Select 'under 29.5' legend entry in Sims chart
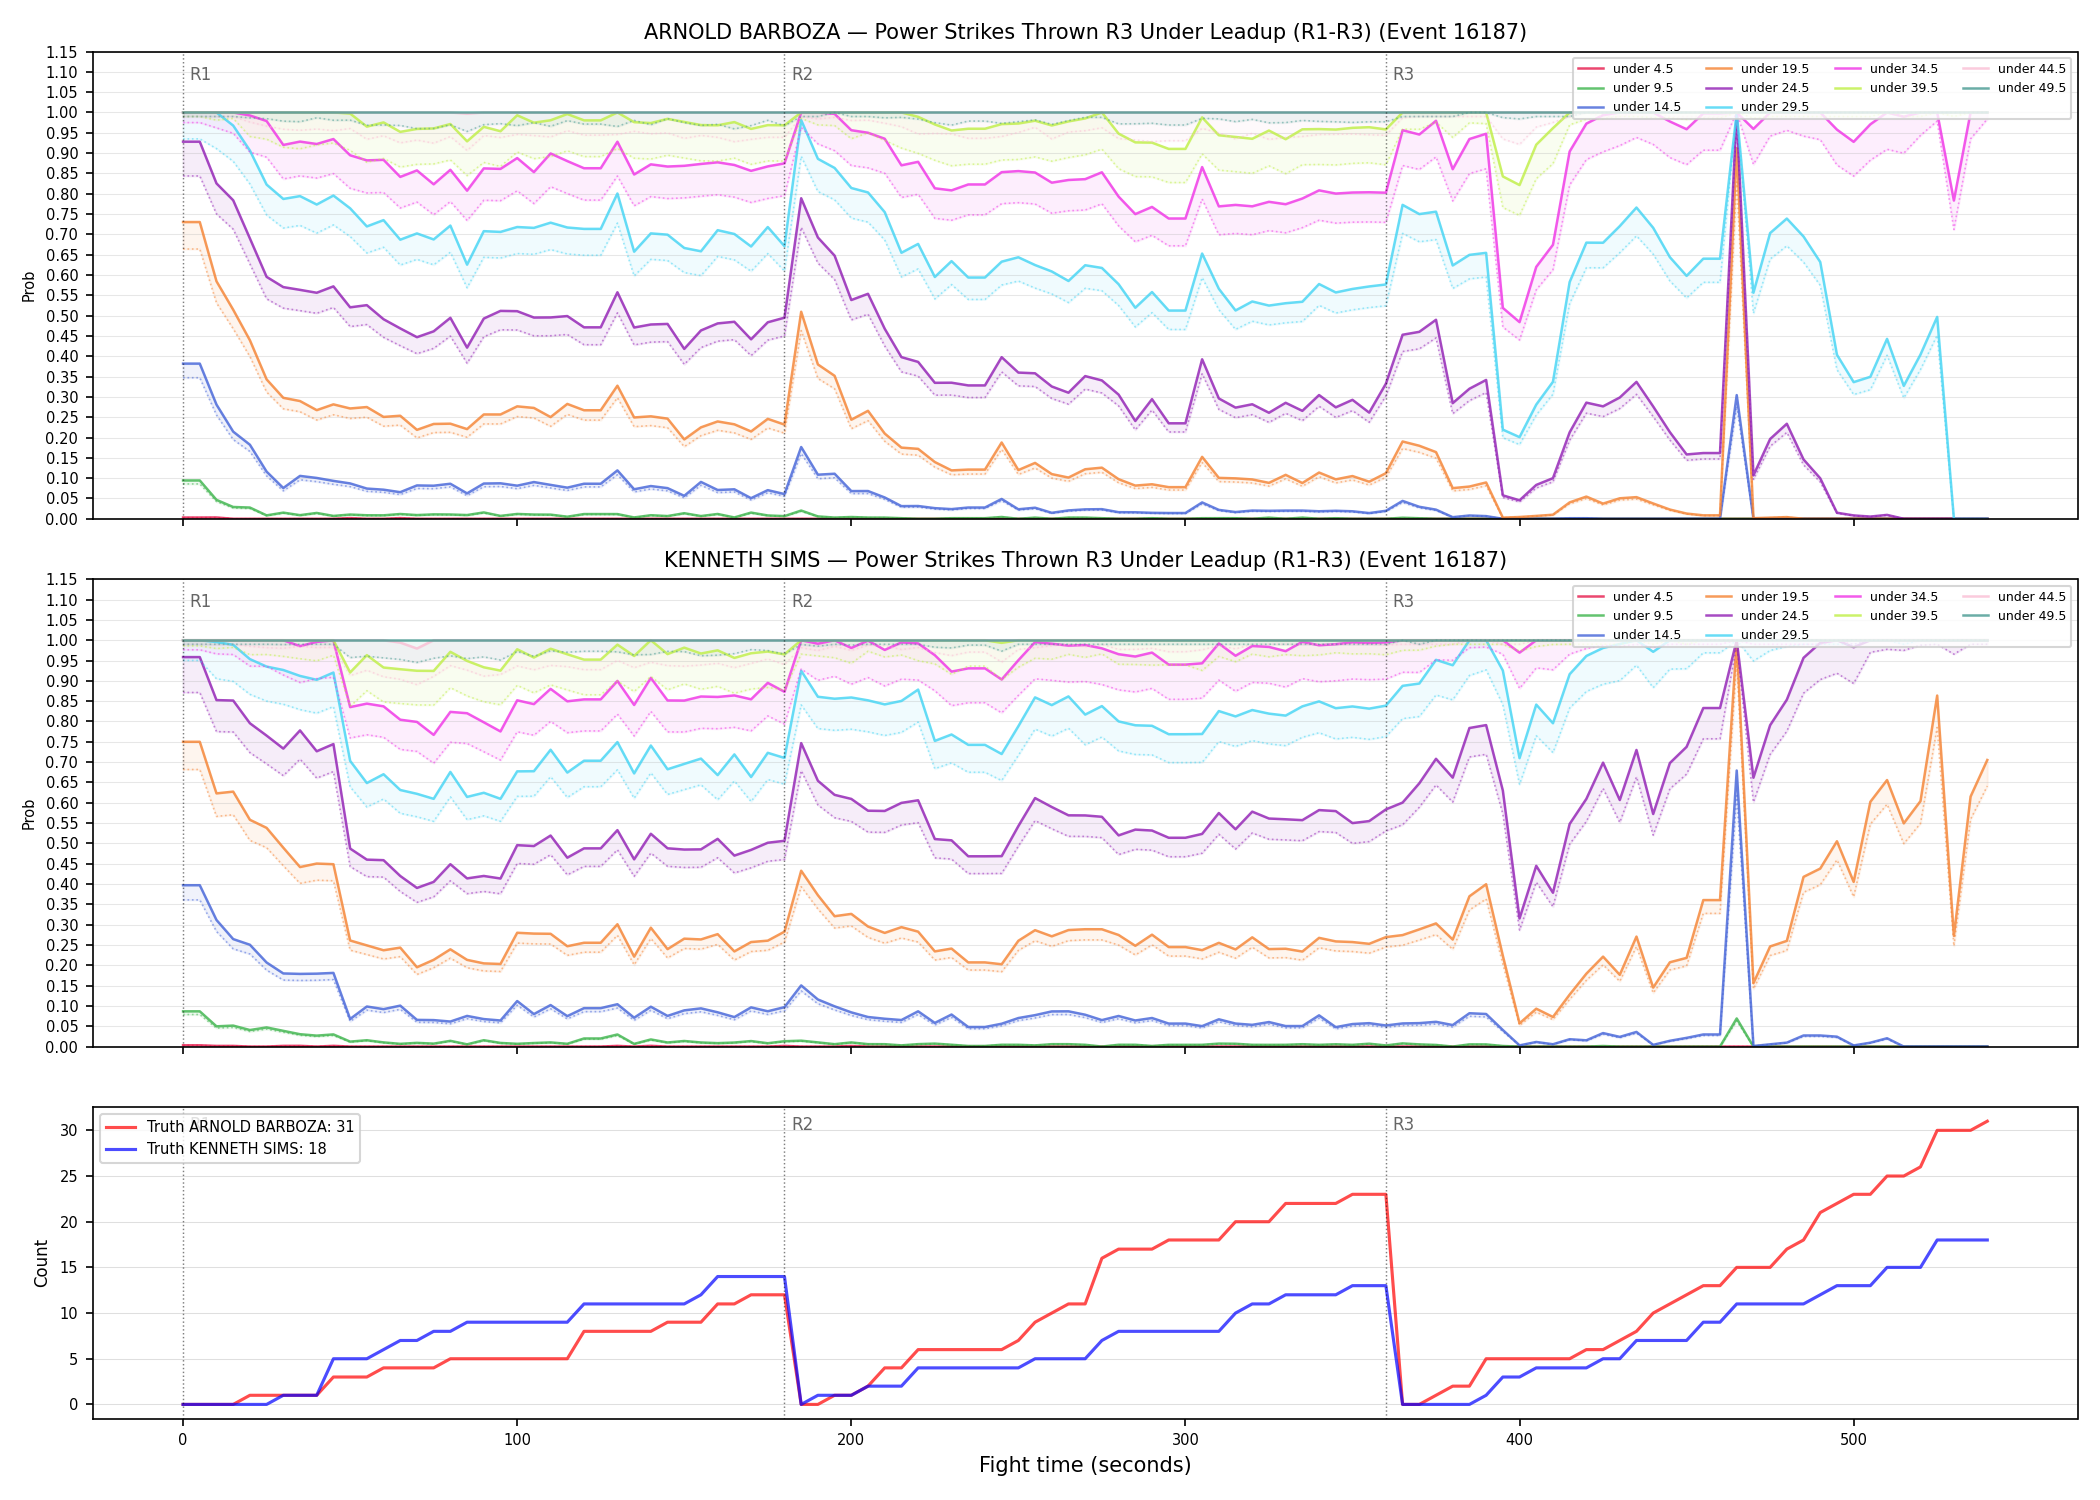The width and height of the screenshot is (2100, 1500). click(1757, 635)
